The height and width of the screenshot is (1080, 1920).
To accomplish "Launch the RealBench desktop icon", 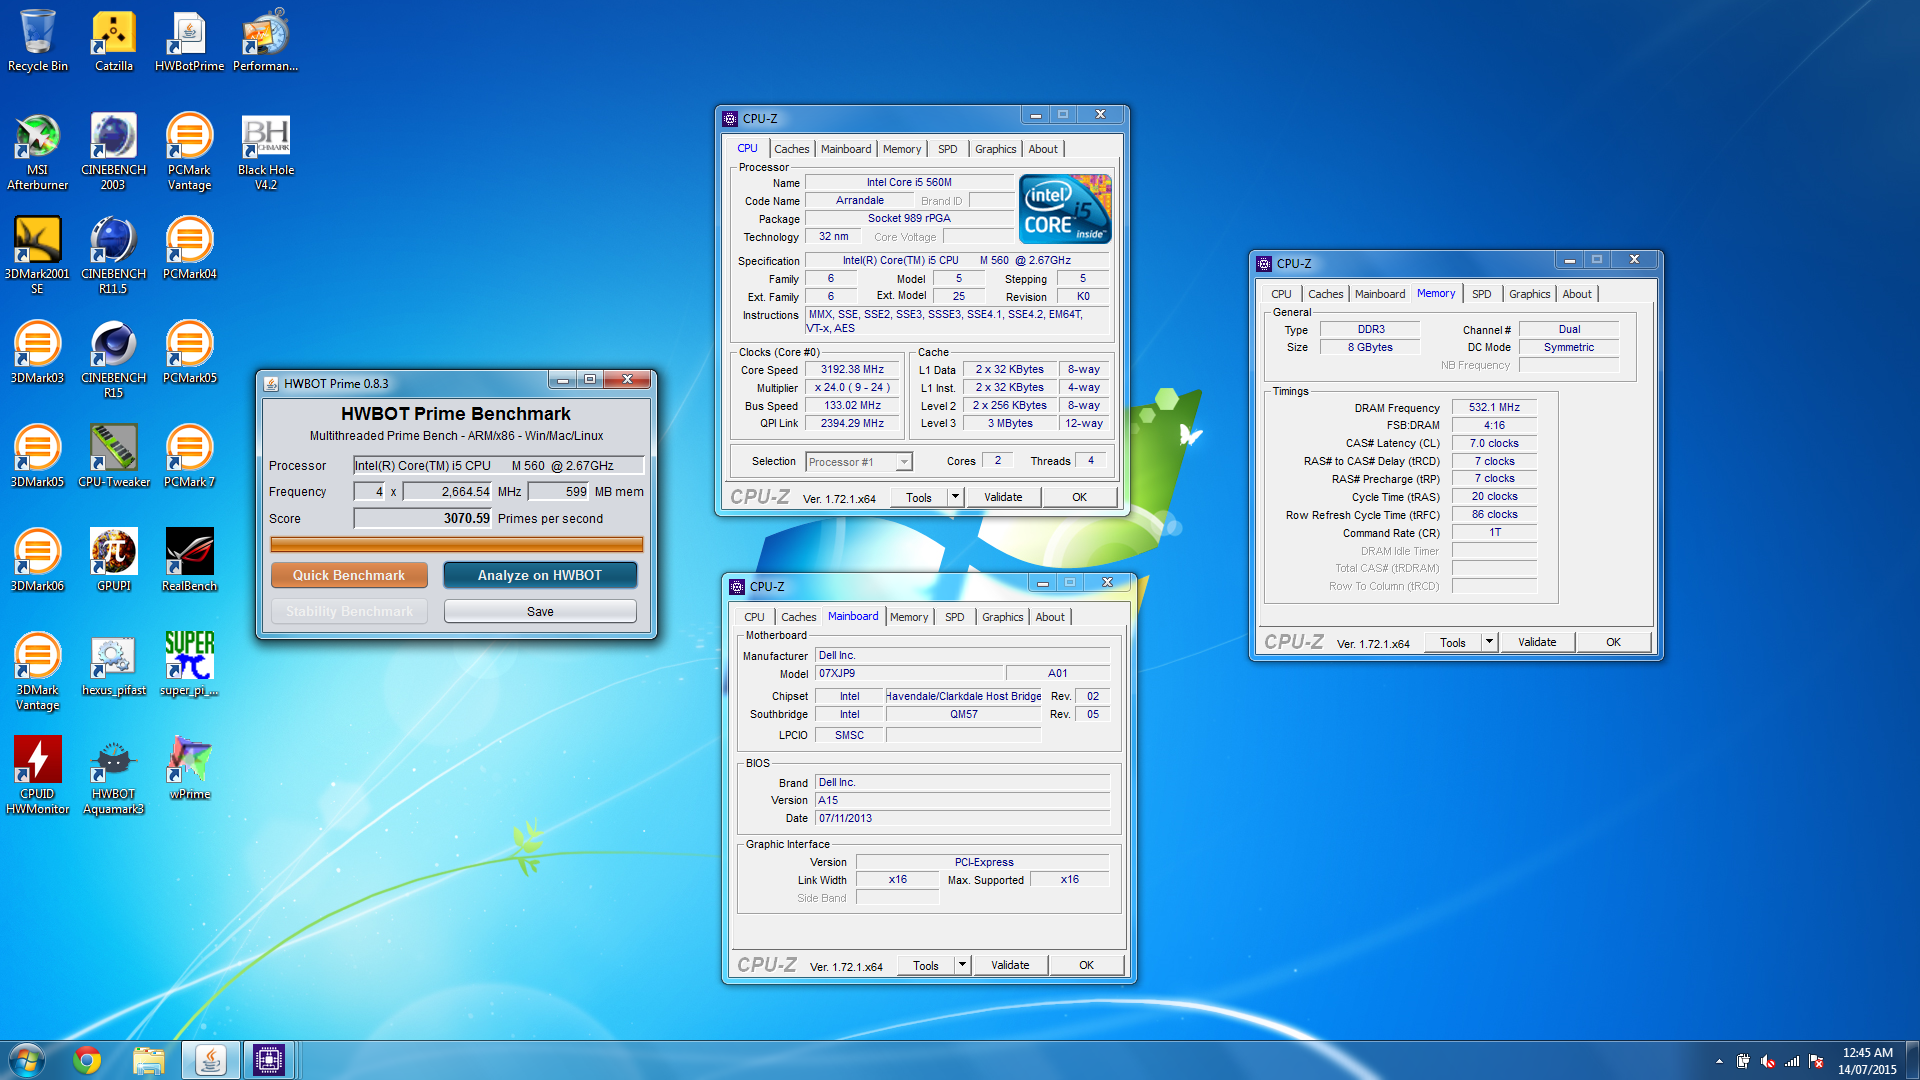I will tap(189, 560).
